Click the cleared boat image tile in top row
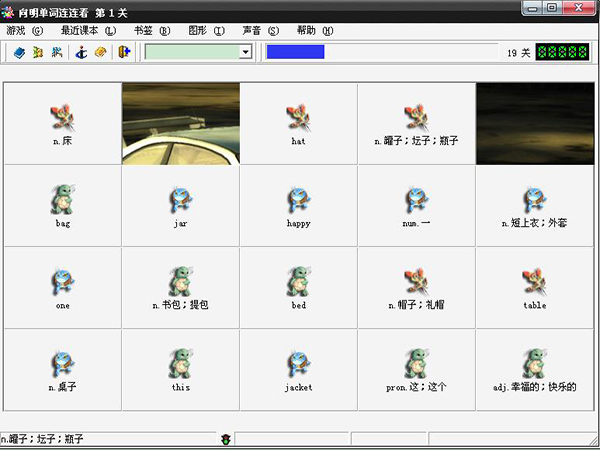This screenshot has height=450, width=600. click(x=181, y=124)
